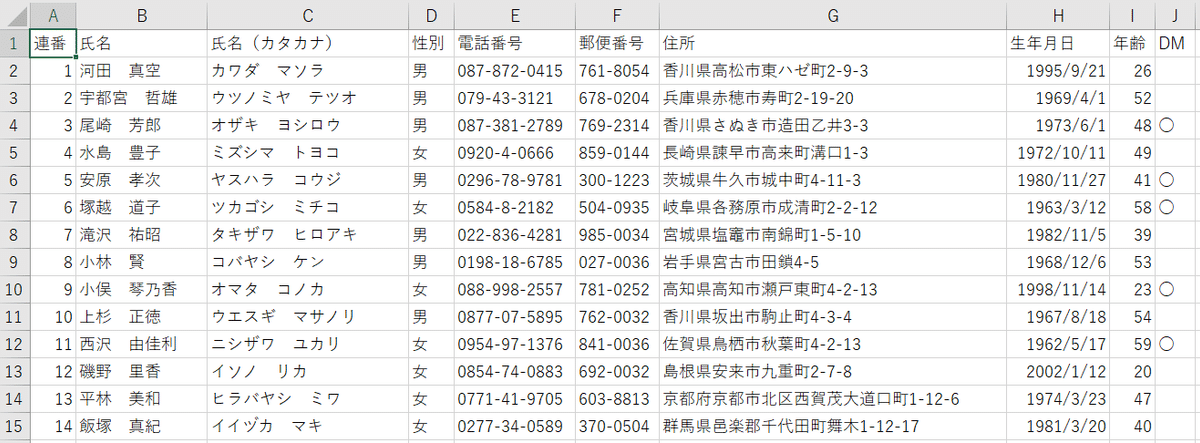
Task: Click the select-all corner triangle
Action: tap(15, 15)
